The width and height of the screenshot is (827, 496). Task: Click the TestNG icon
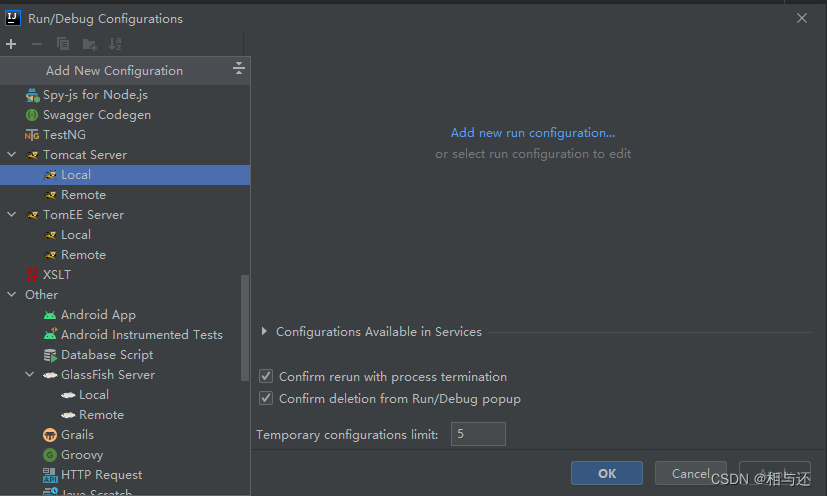(32, 135)
